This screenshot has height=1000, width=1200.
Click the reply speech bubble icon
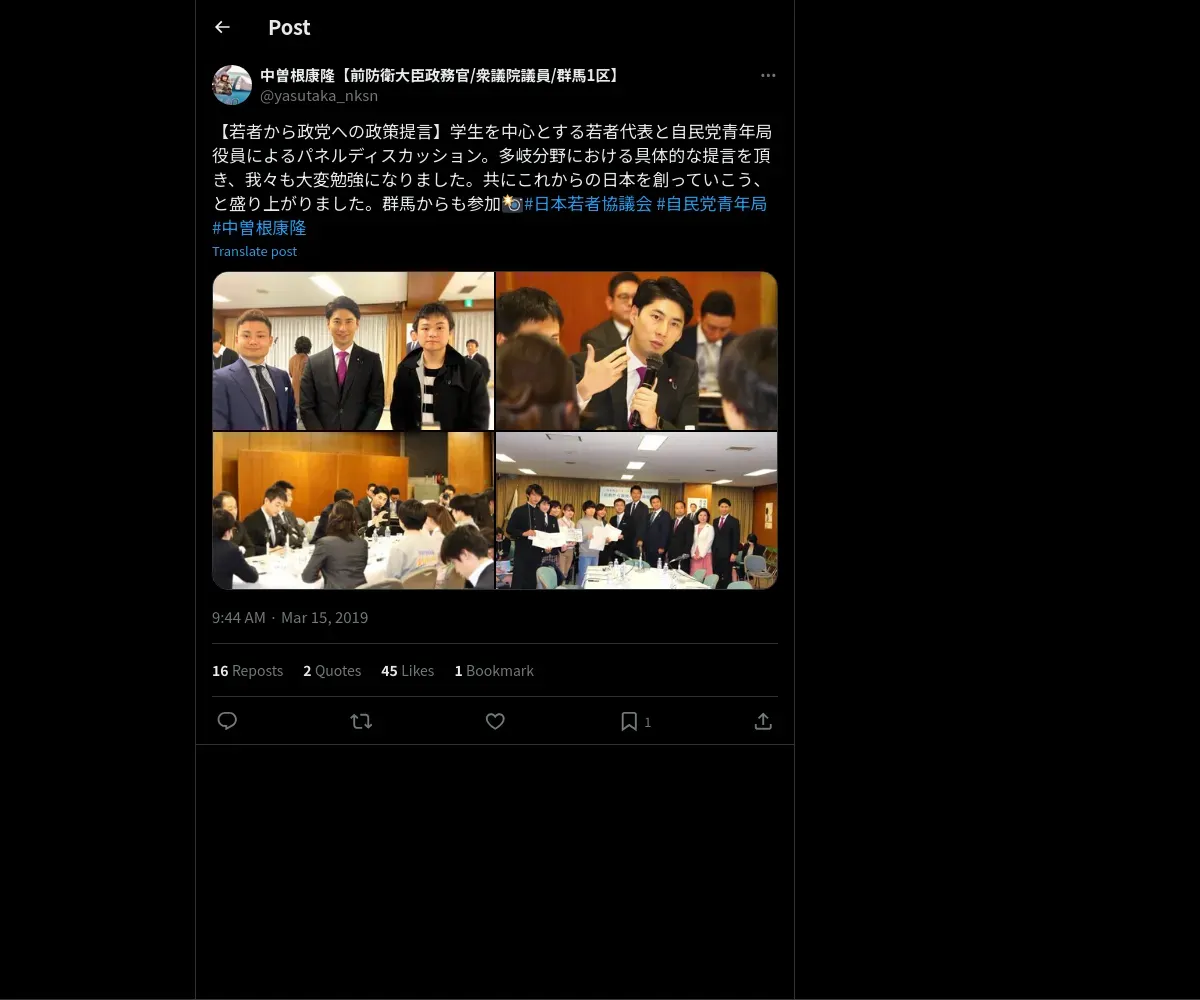227,721
